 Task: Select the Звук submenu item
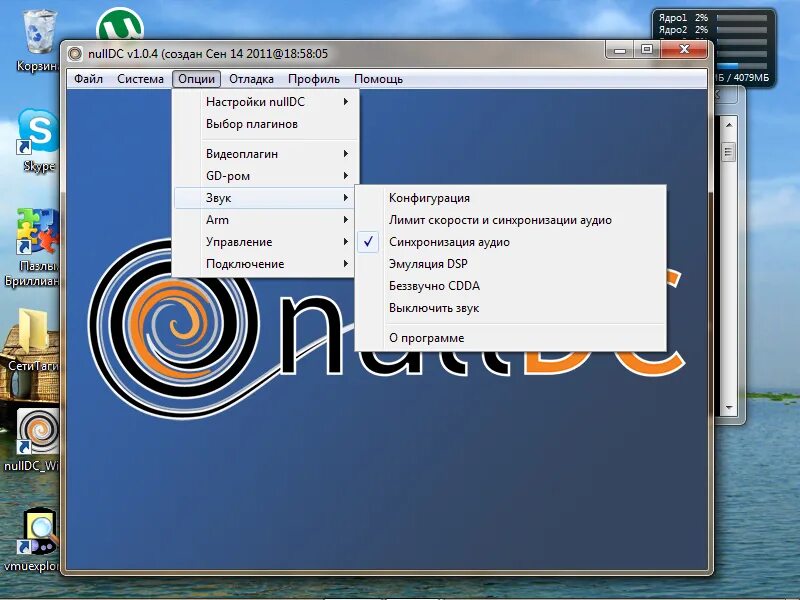click(265, 198)
